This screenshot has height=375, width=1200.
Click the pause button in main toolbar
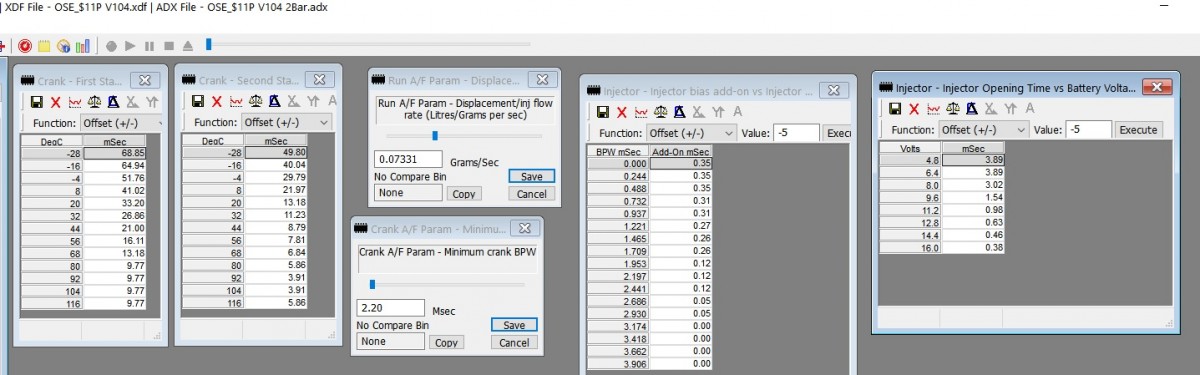(149, 46)
